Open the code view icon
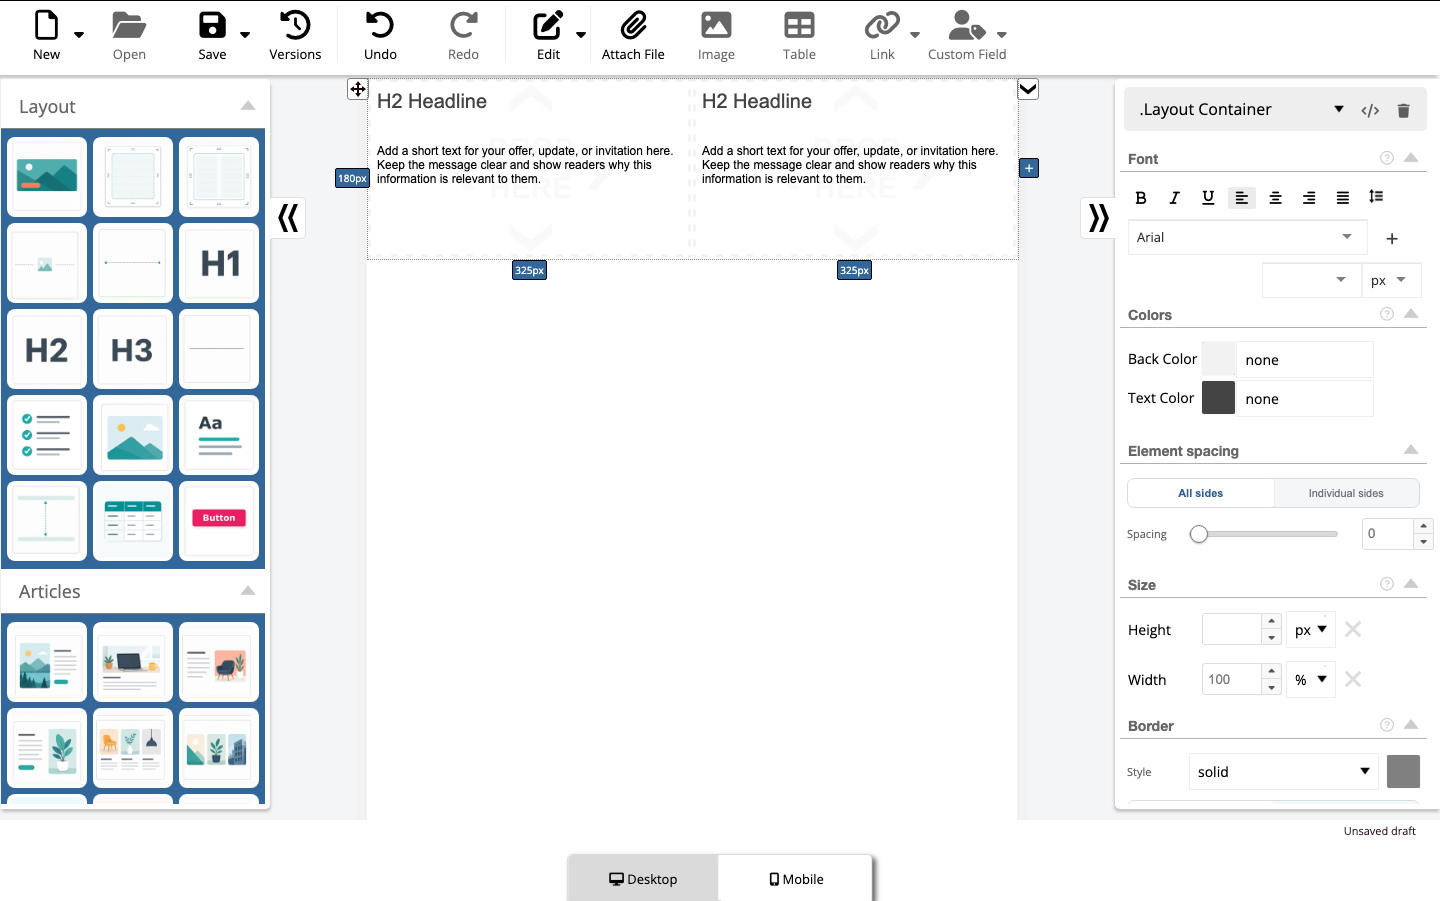 [x=1370, y=110]
